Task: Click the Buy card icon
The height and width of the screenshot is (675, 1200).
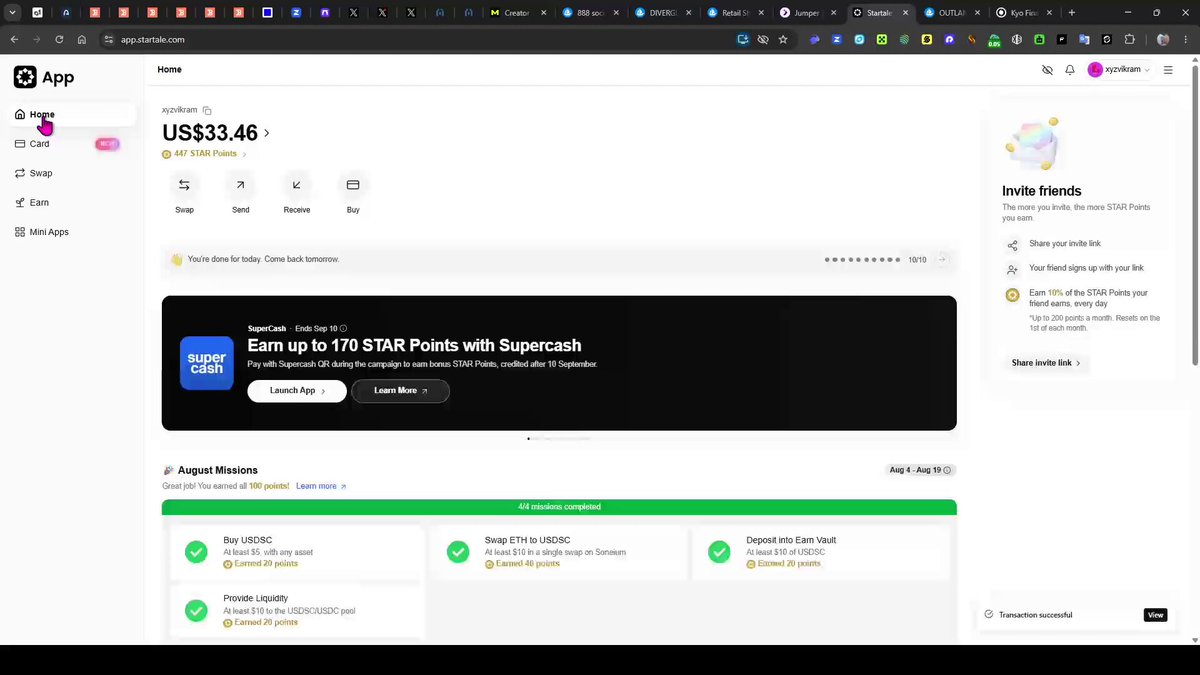Action: pos(353,185)
